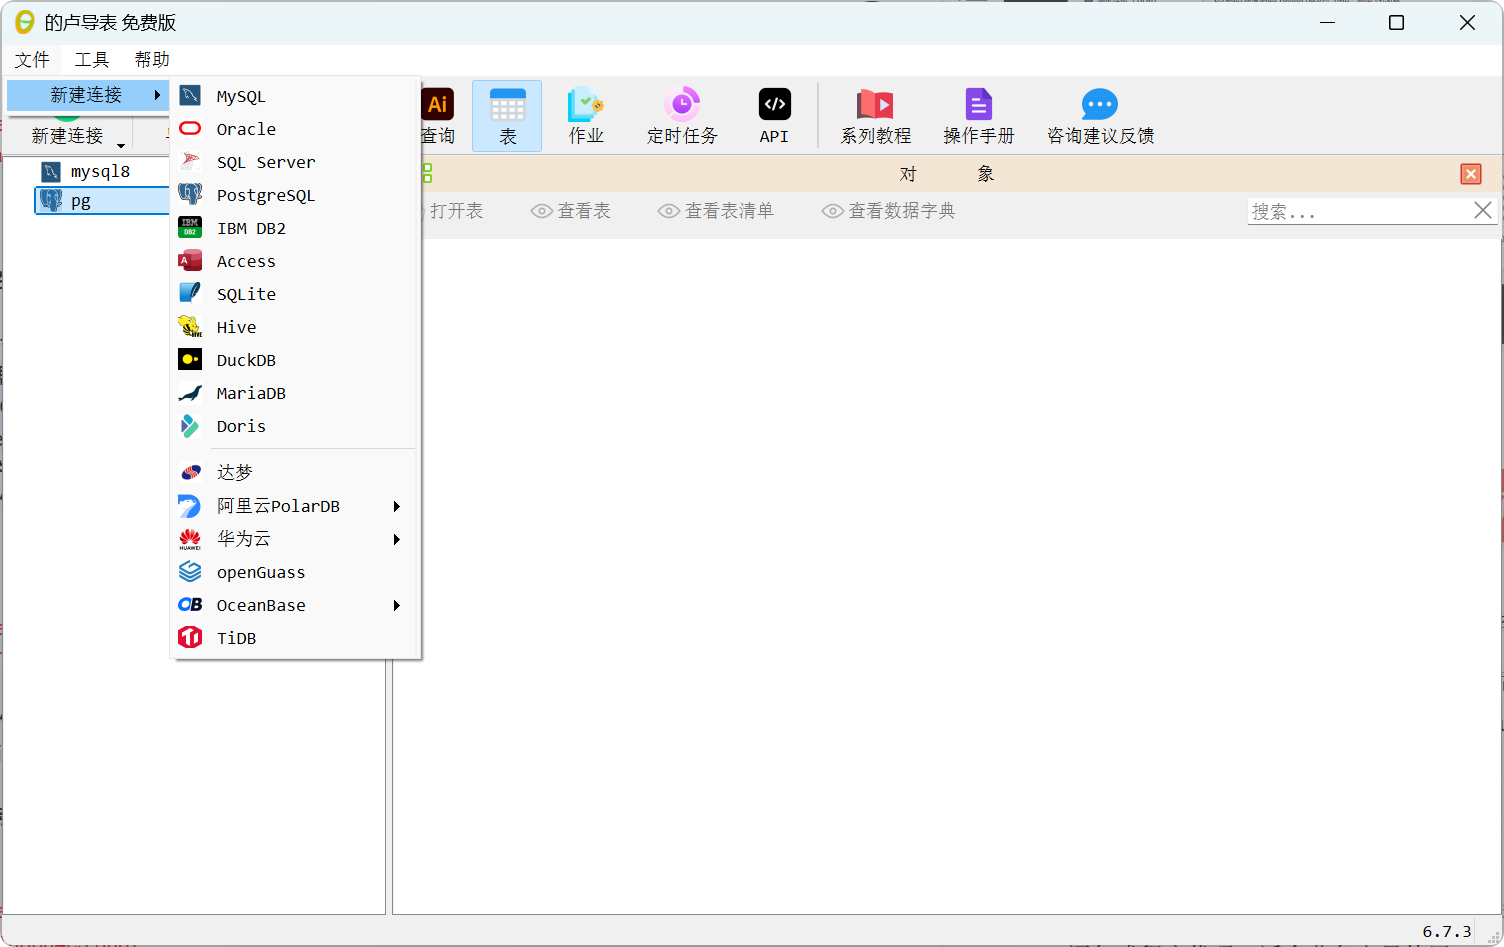Click the SQL Server icon
The image size is (1504, 947).
[x=190, y=161]
